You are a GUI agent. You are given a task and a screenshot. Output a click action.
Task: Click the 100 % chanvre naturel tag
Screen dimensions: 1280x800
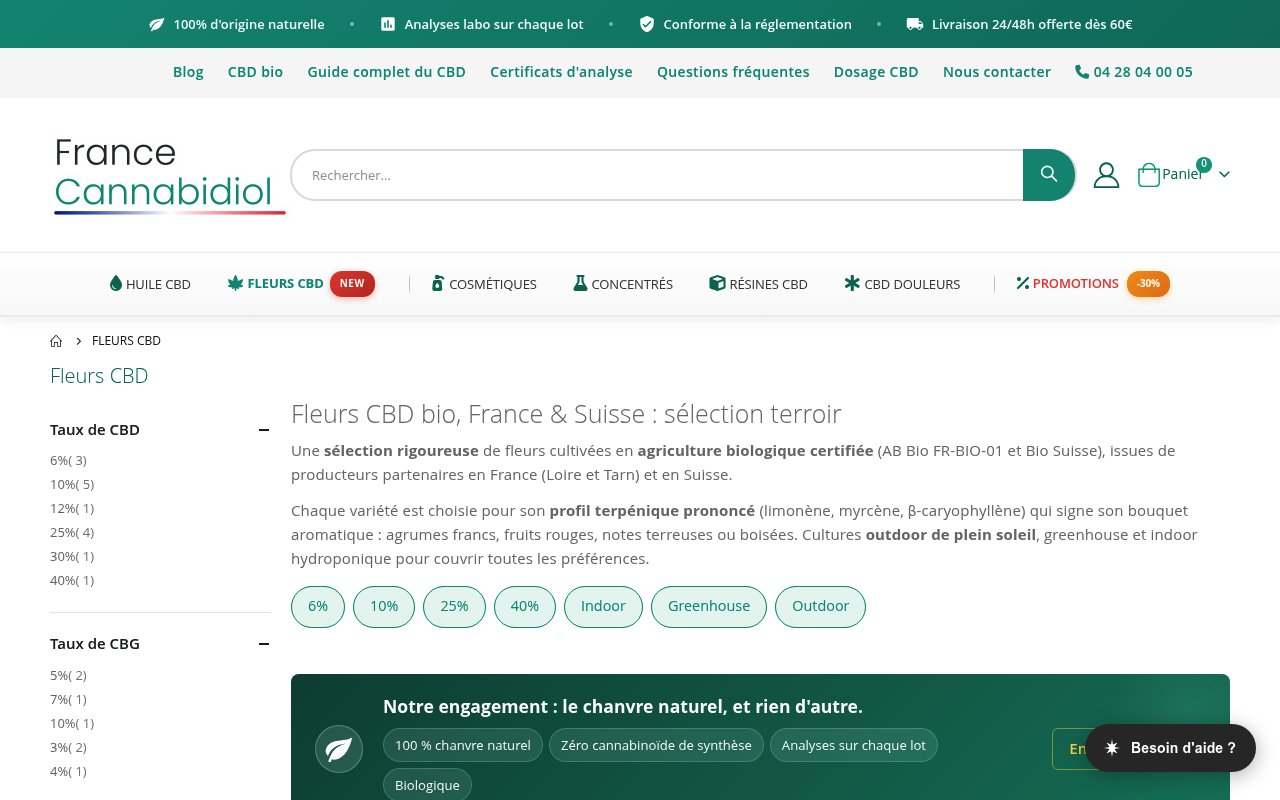[x=463, y=745]
